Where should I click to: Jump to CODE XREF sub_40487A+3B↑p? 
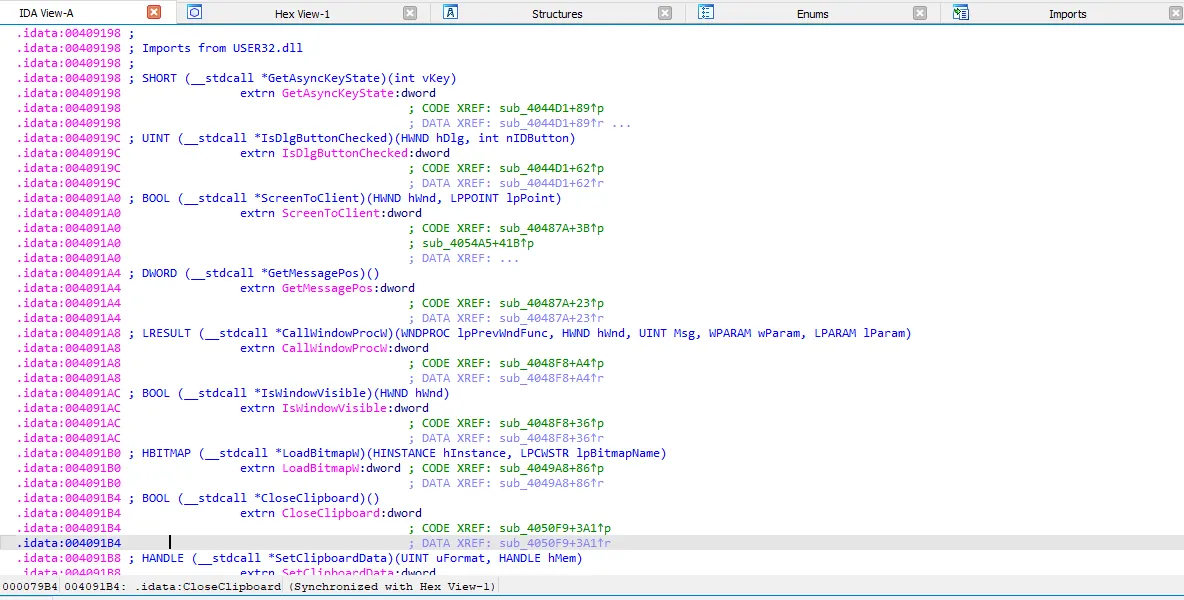click(x=551, y=228)
